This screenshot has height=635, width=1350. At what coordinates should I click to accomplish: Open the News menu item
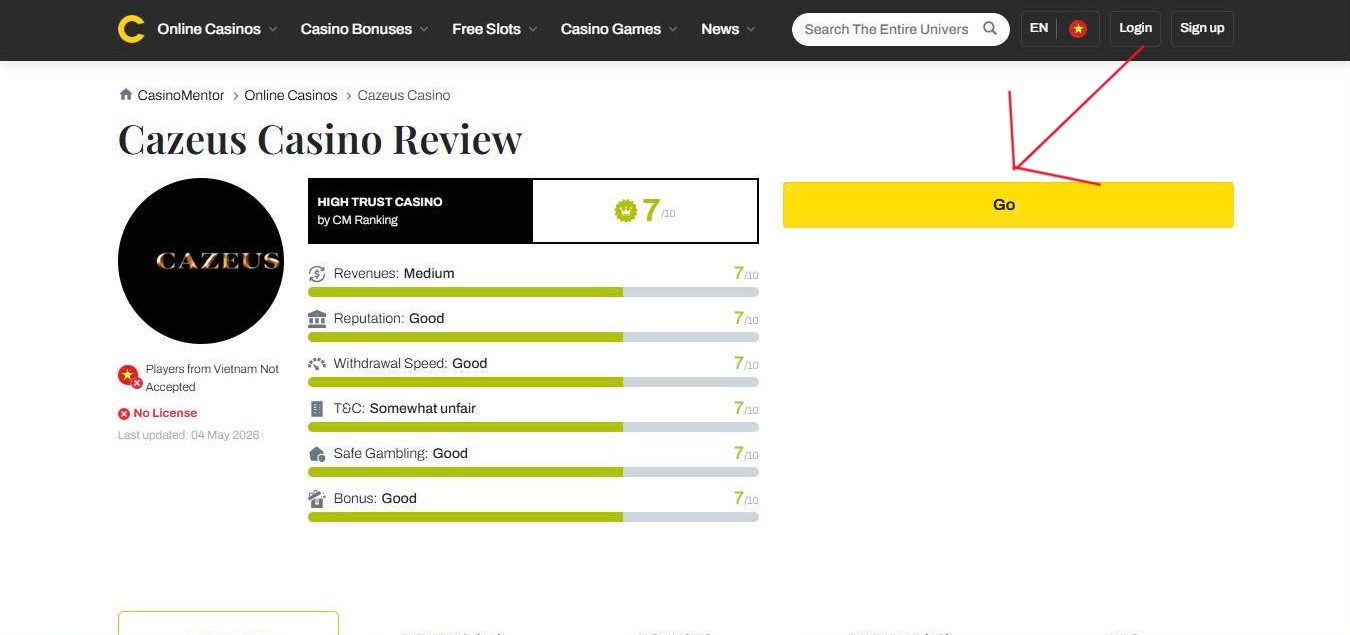point(720,29)
